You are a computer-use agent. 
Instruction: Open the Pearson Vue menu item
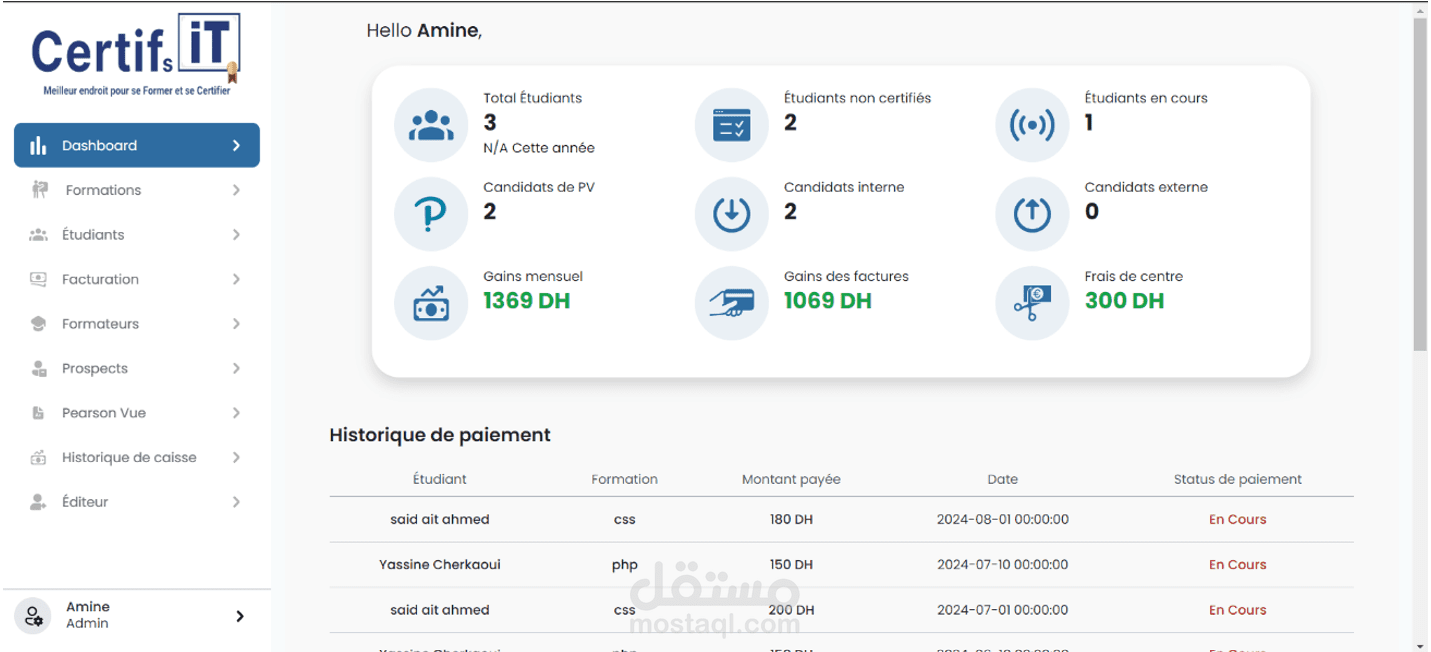click(x=137, y=413)
